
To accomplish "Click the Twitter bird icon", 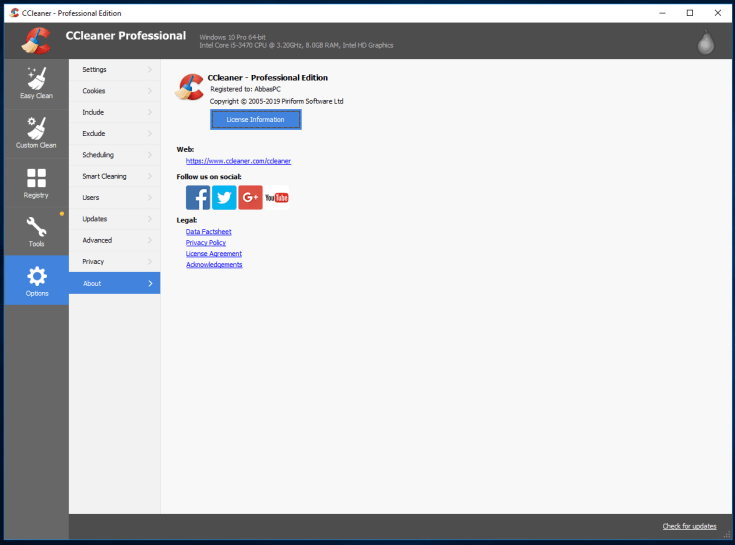I will [x=224, y=197].
